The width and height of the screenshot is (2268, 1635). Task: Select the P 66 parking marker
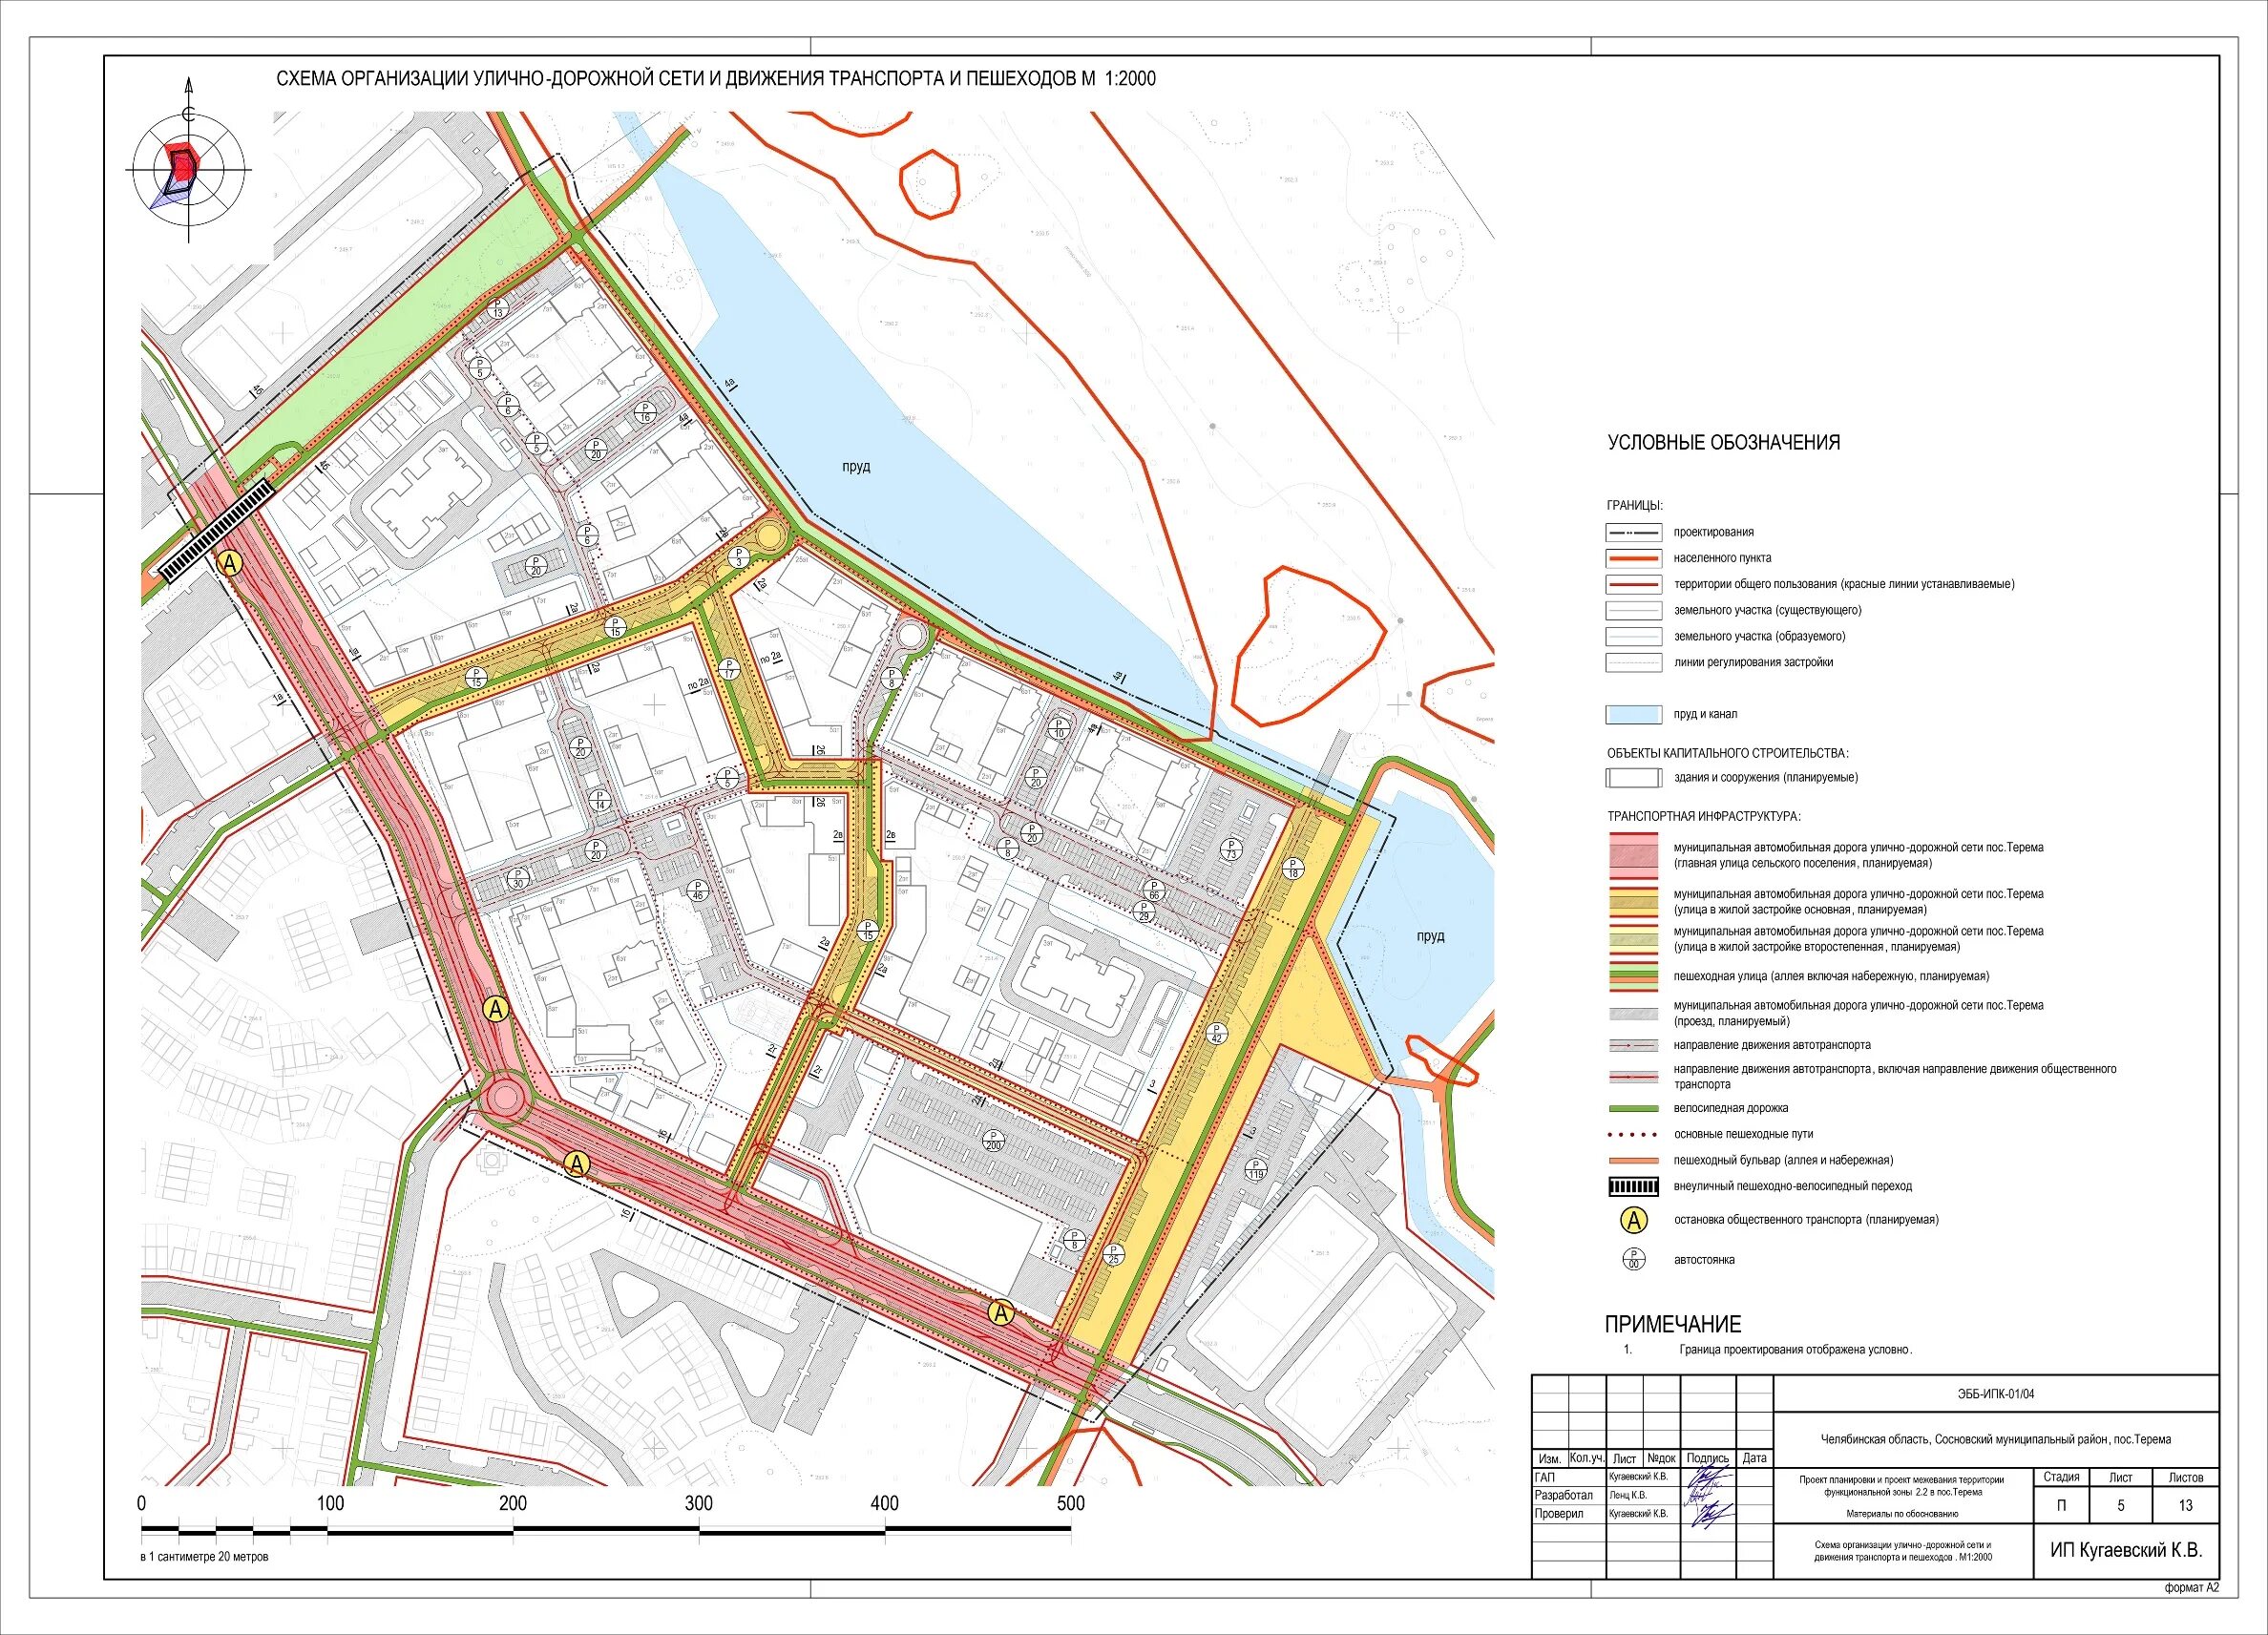[x=1154, y=890]
